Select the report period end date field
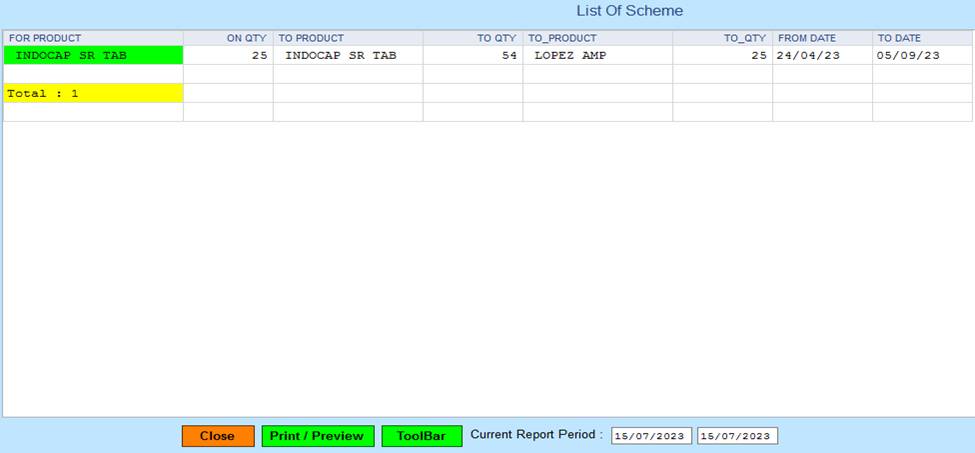This screenshot has width=975, height=453. click(736, 436)
